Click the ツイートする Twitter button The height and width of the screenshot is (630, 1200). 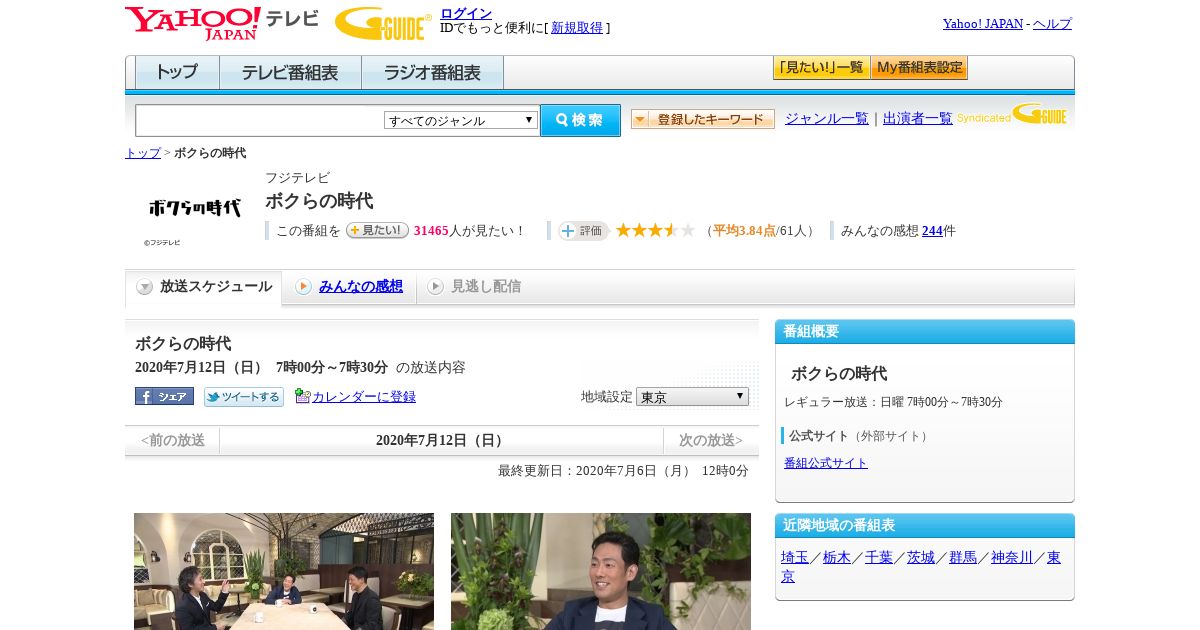244,397
